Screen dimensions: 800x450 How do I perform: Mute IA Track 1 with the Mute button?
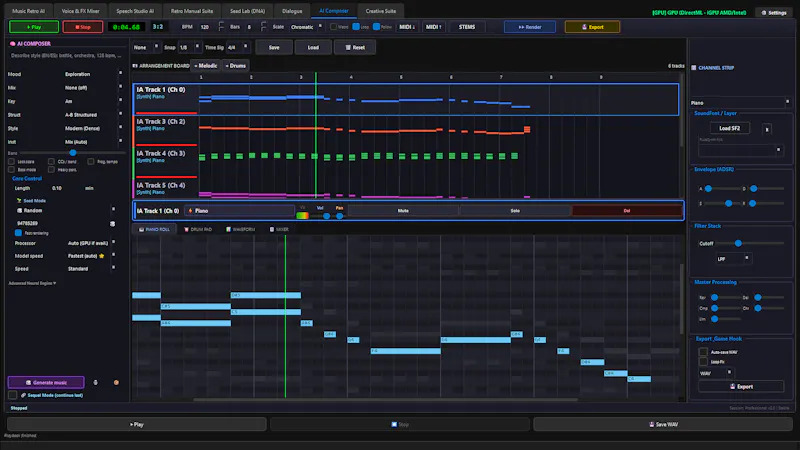(403, 211)
